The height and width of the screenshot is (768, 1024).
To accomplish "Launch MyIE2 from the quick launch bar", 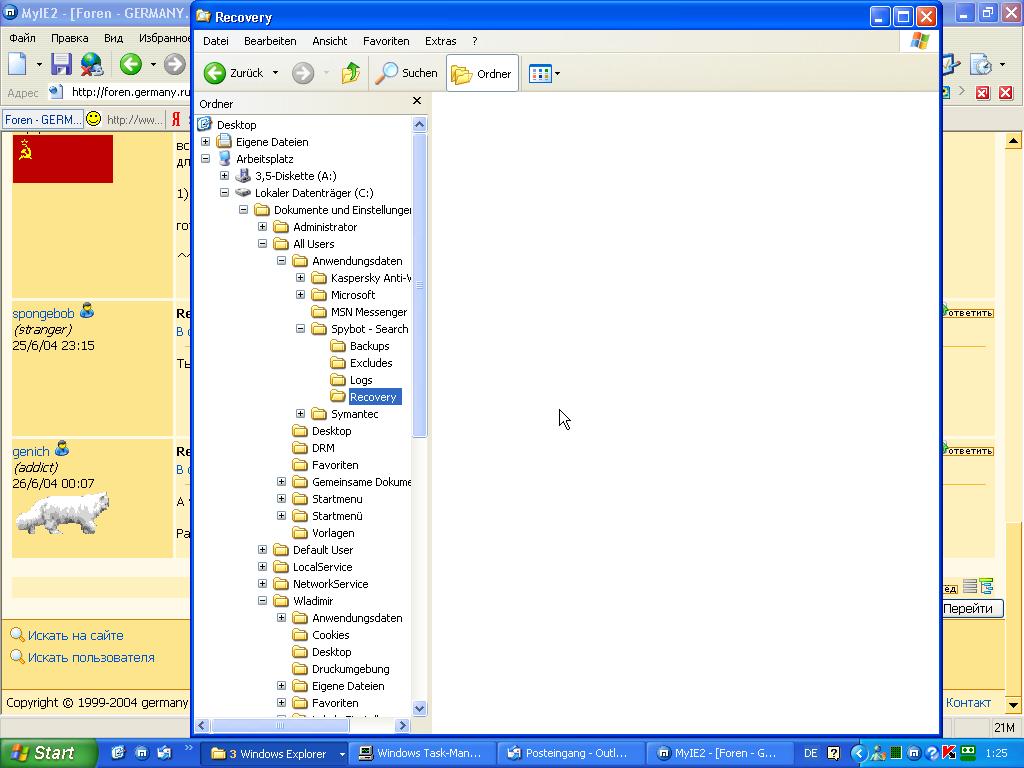I will click(x=141, y=753).
